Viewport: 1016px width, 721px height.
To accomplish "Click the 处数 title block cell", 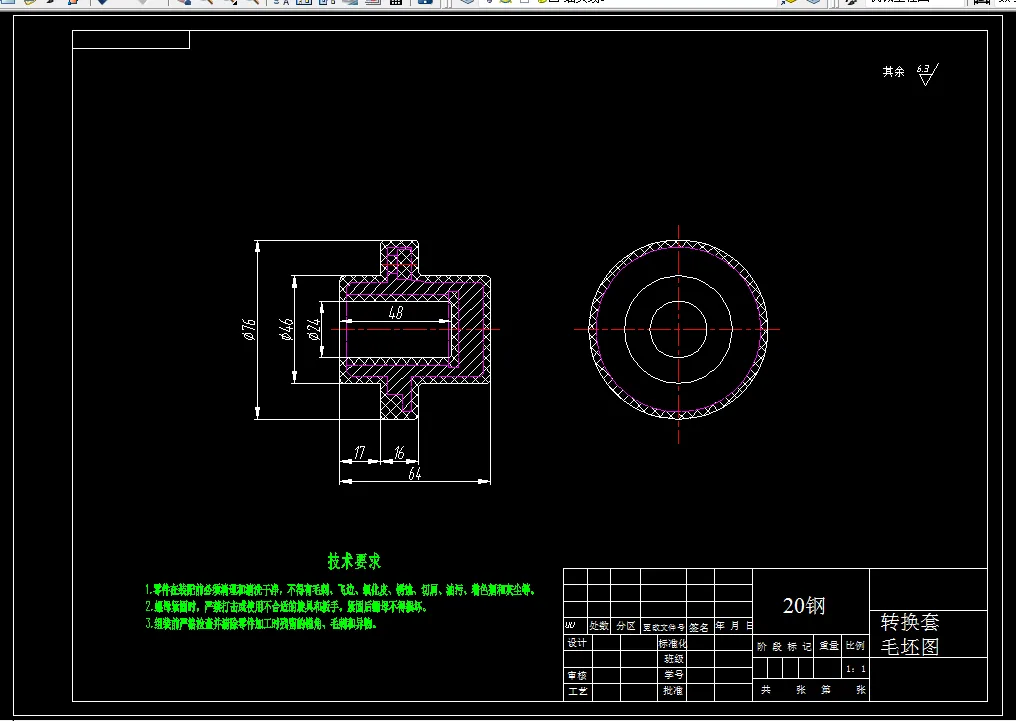I will (x=599, y=626).
